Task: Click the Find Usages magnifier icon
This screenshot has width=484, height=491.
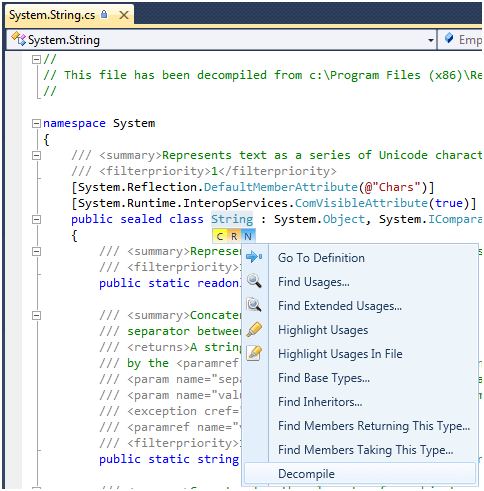Action: coord(254,281)
